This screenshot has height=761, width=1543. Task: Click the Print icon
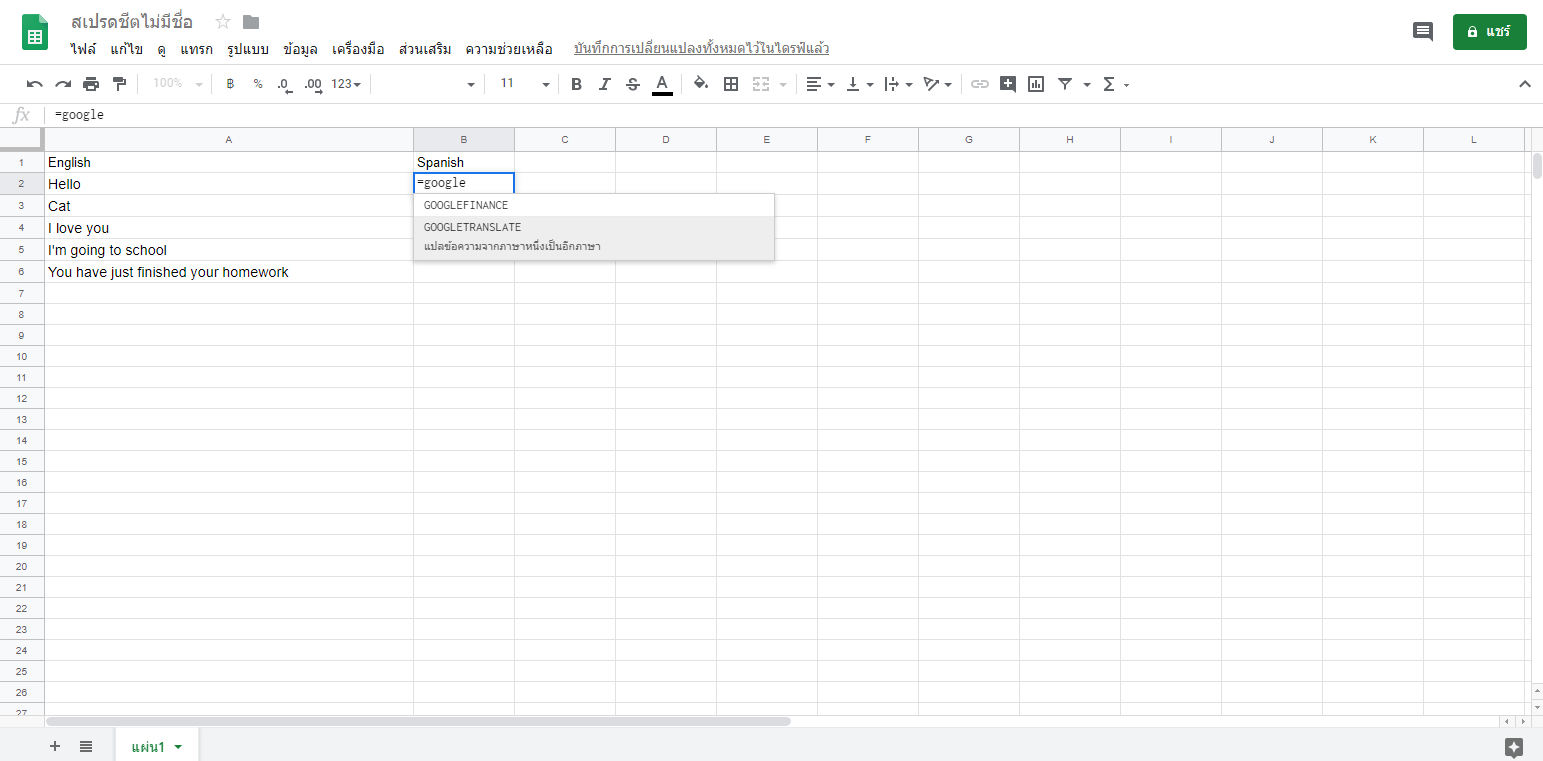[x=91, y=84]
